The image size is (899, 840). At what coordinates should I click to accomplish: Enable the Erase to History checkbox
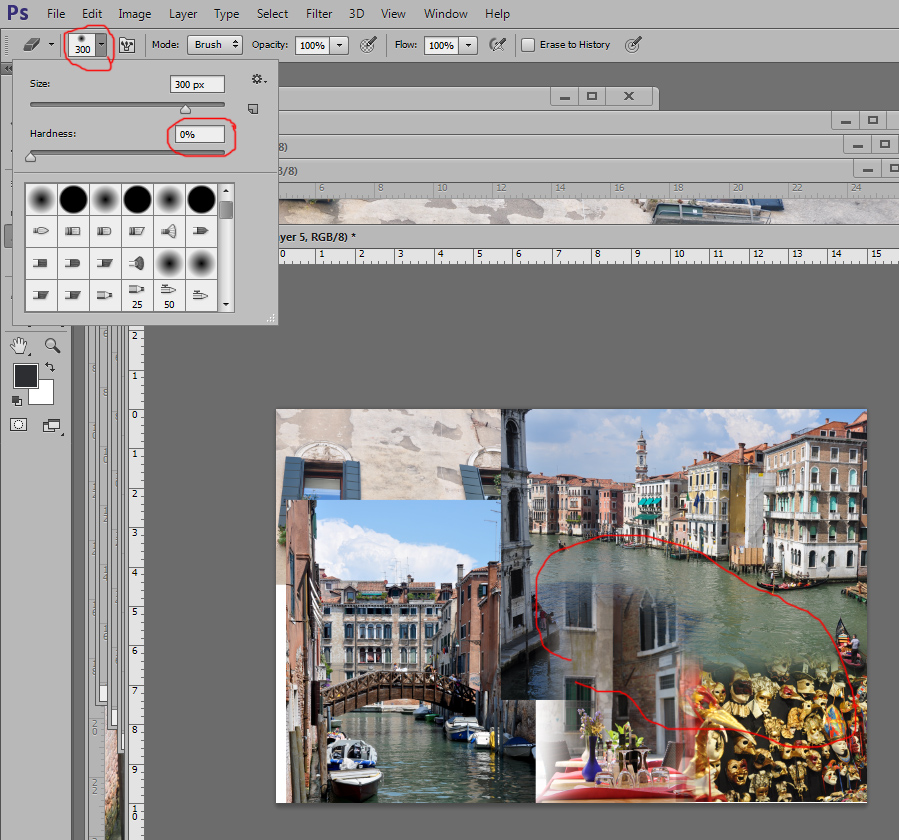click(528, 45)
